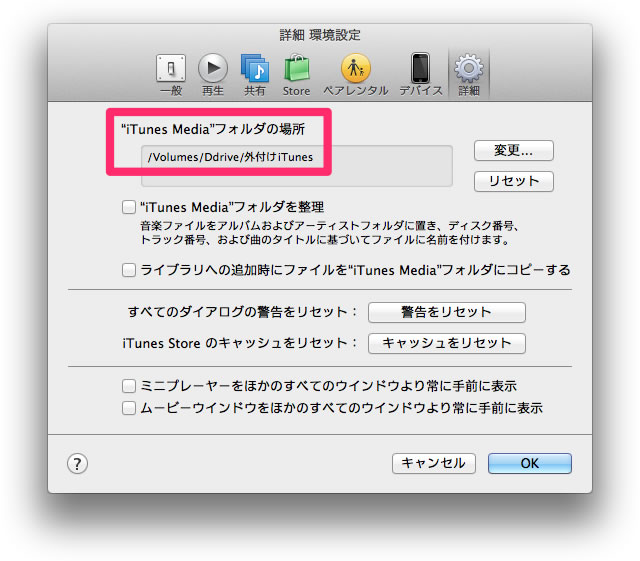Viewport: 640px width, 561px height.
Task: Open the 一般 (General) preferences pane
Action: [x=171, y=75]
